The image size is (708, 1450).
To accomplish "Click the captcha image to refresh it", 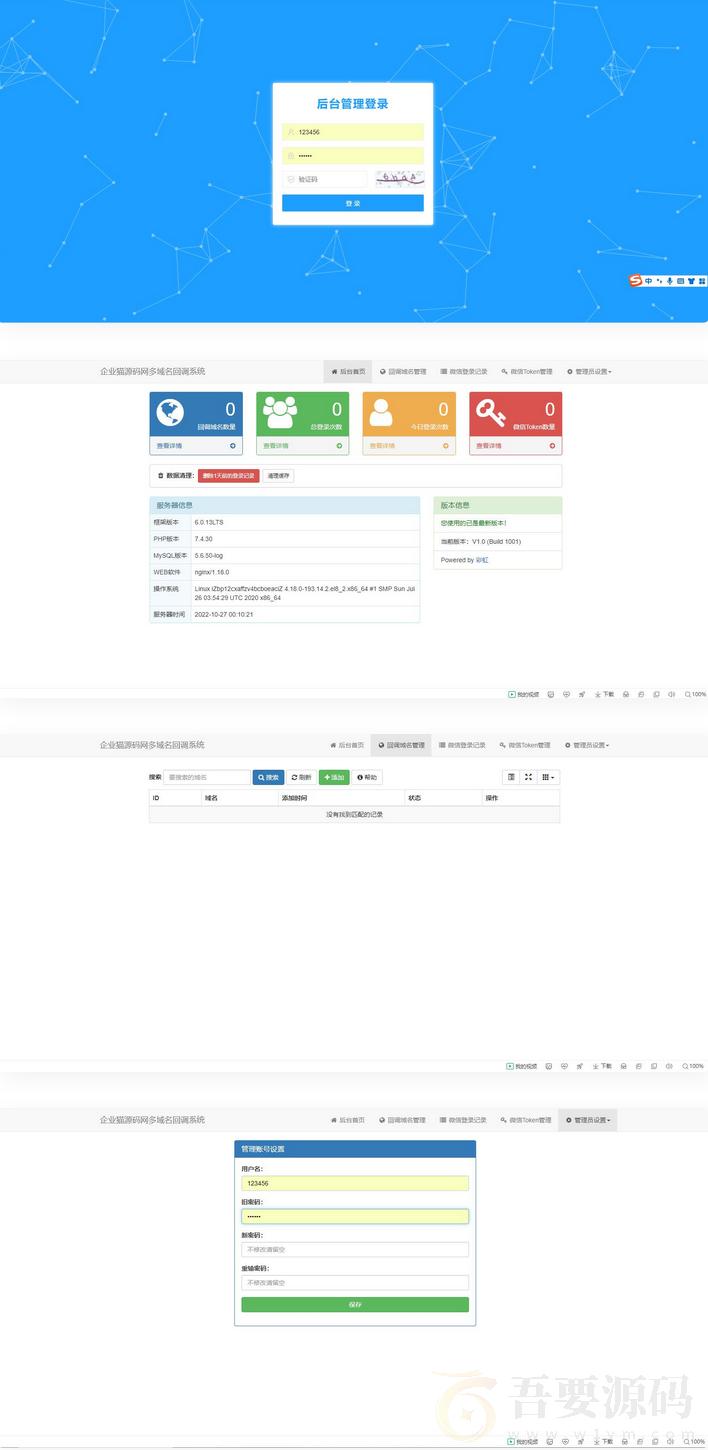I will pyautogui.click(x=399, y=179).
